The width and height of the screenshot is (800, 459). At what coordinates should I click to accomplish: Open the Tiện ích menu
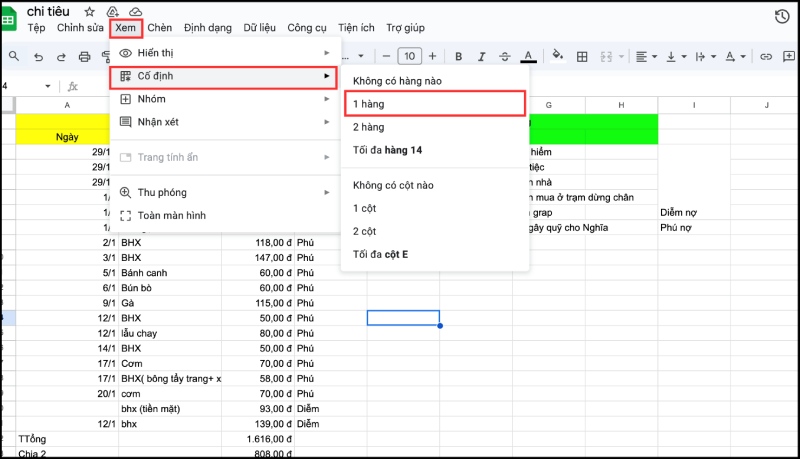point(356,28)
